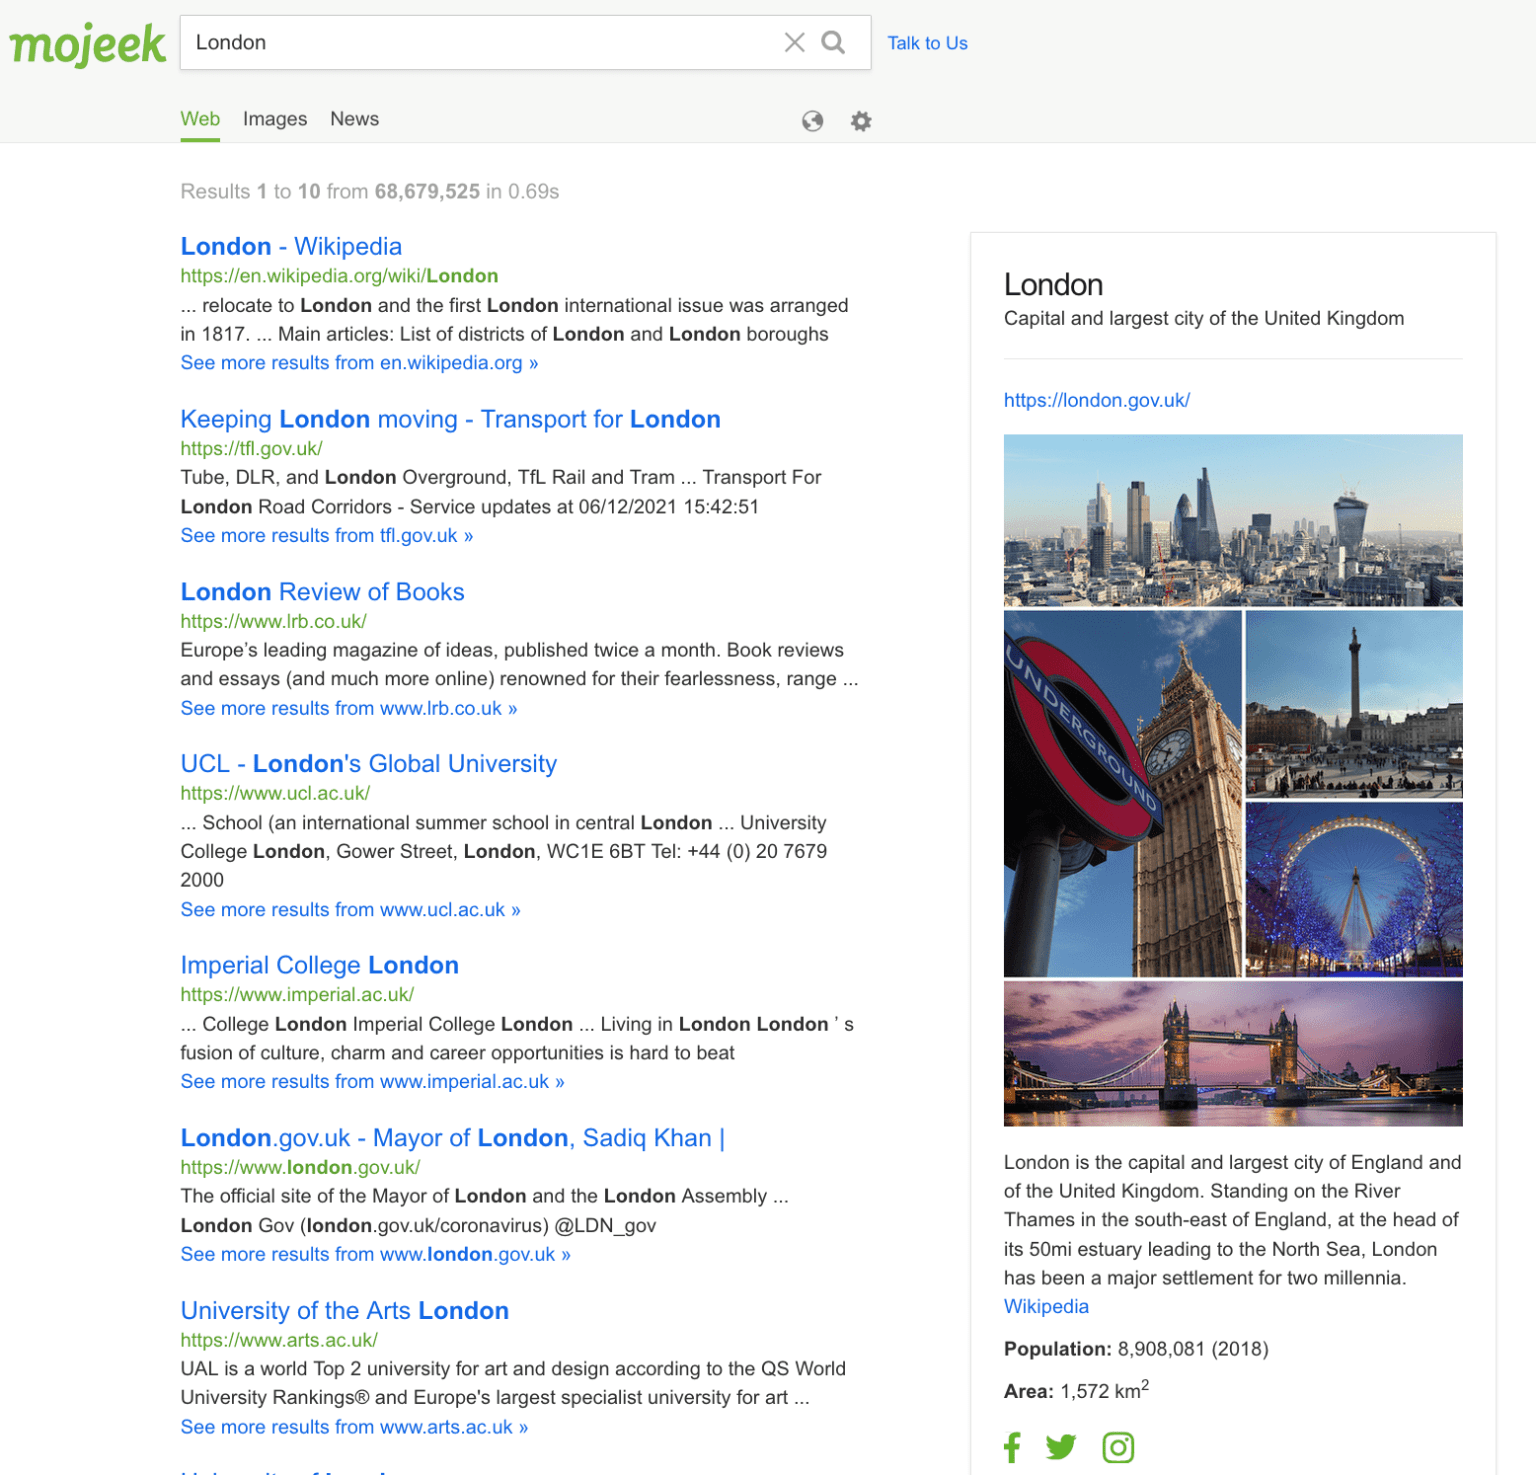Open the region/globe icon
The image size is (1536, 1475).
tap(813, 120)
